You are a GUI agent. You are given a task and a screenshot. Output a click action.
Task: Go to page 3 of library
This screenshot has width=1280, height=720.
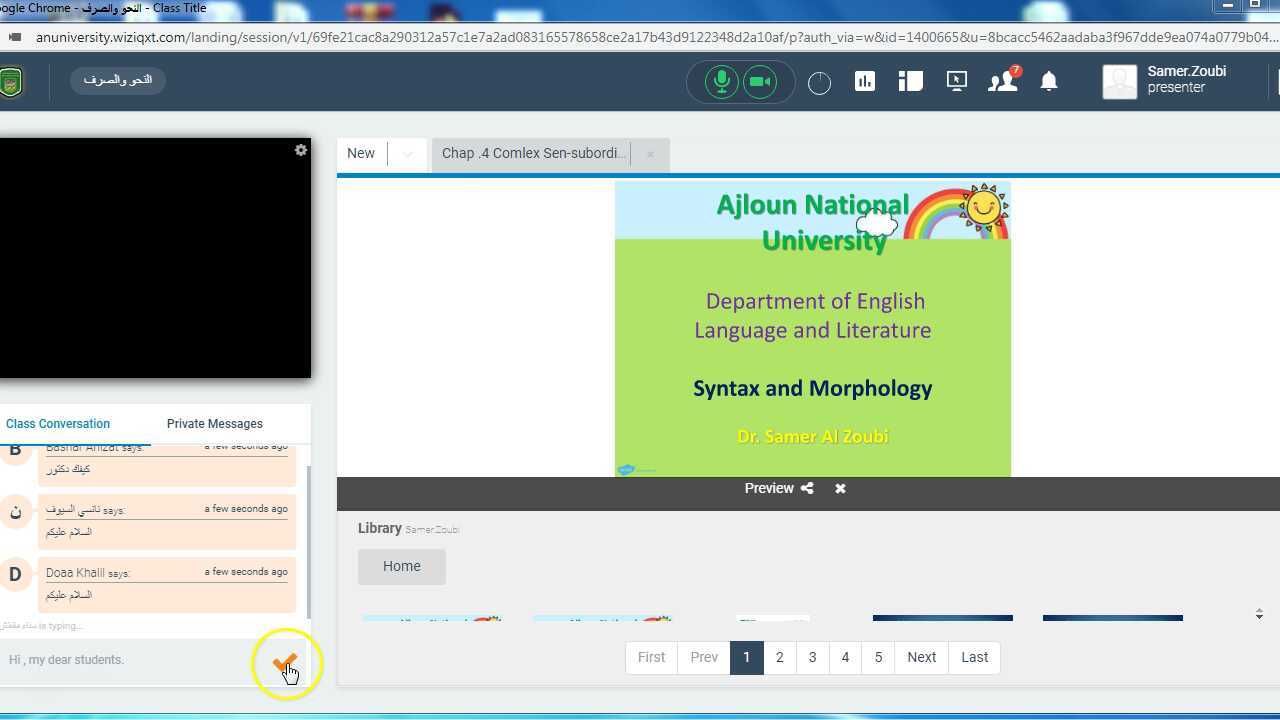(x=812, y=657)
